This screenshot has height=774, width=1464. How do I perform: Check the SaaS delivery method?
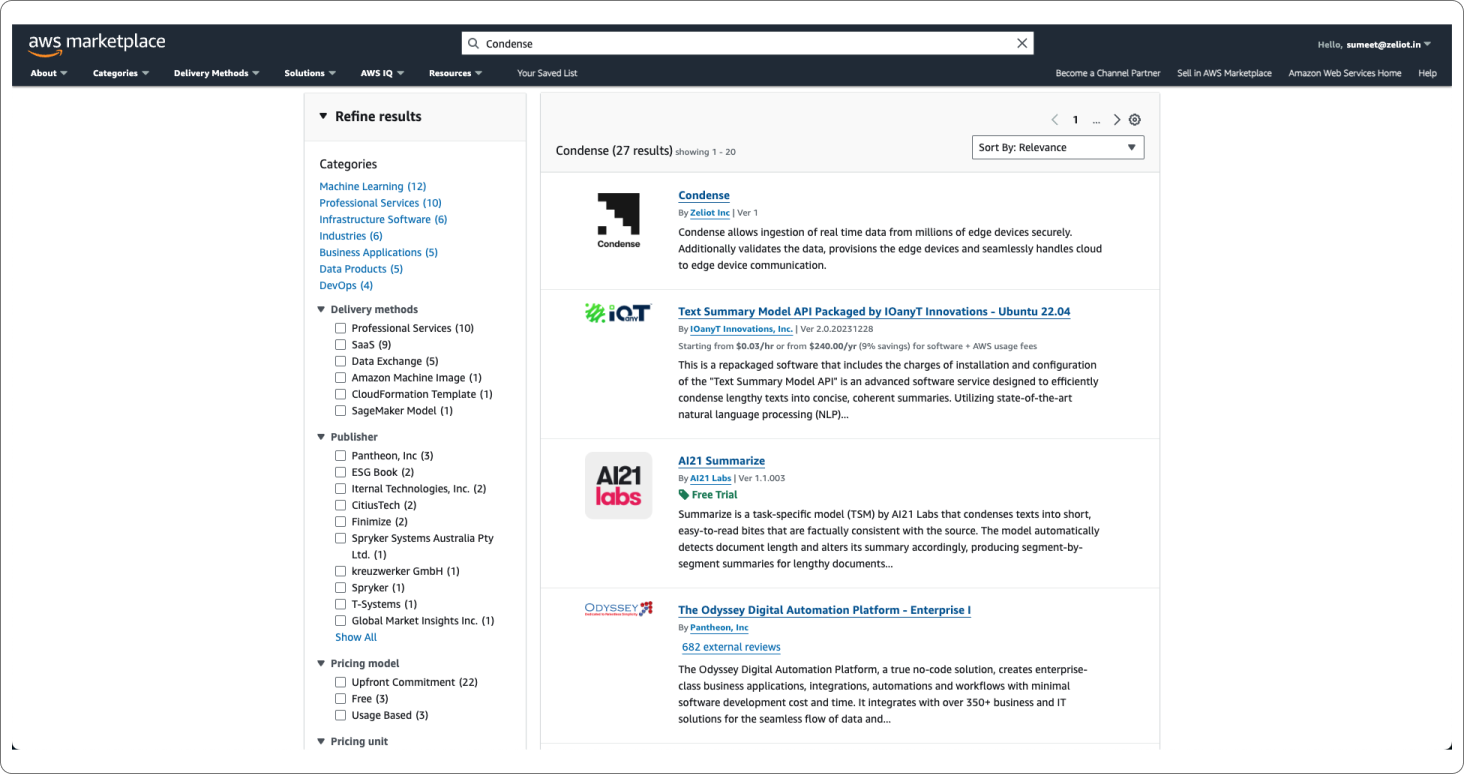coord(341,345)
